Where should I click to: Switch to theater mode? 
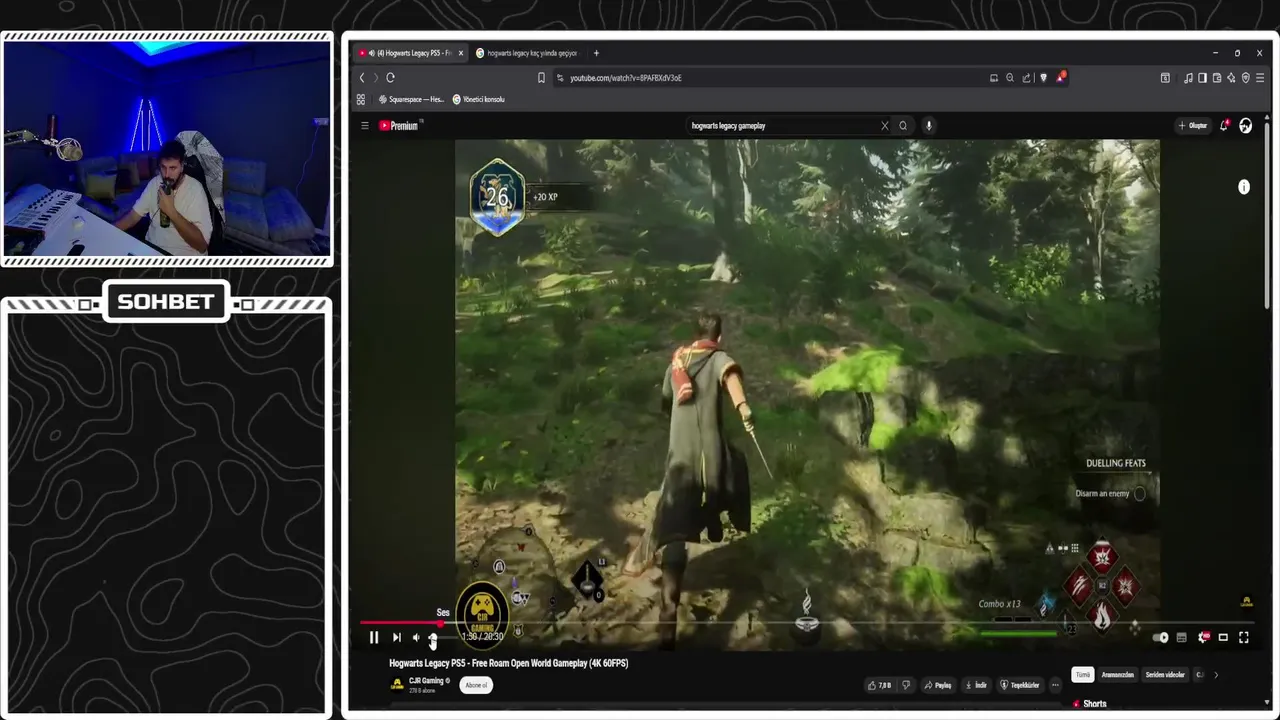(x=1223, y=637)
